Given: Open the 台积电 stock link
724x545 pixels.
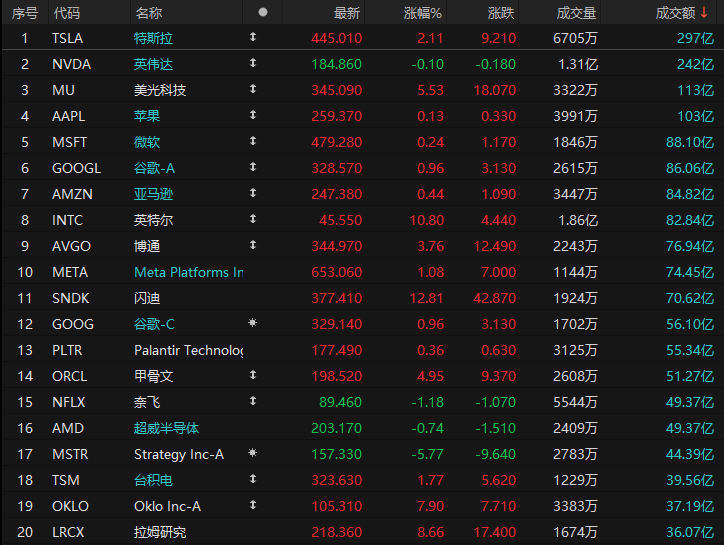Looking at the screenshot, I should click(153, 480).
